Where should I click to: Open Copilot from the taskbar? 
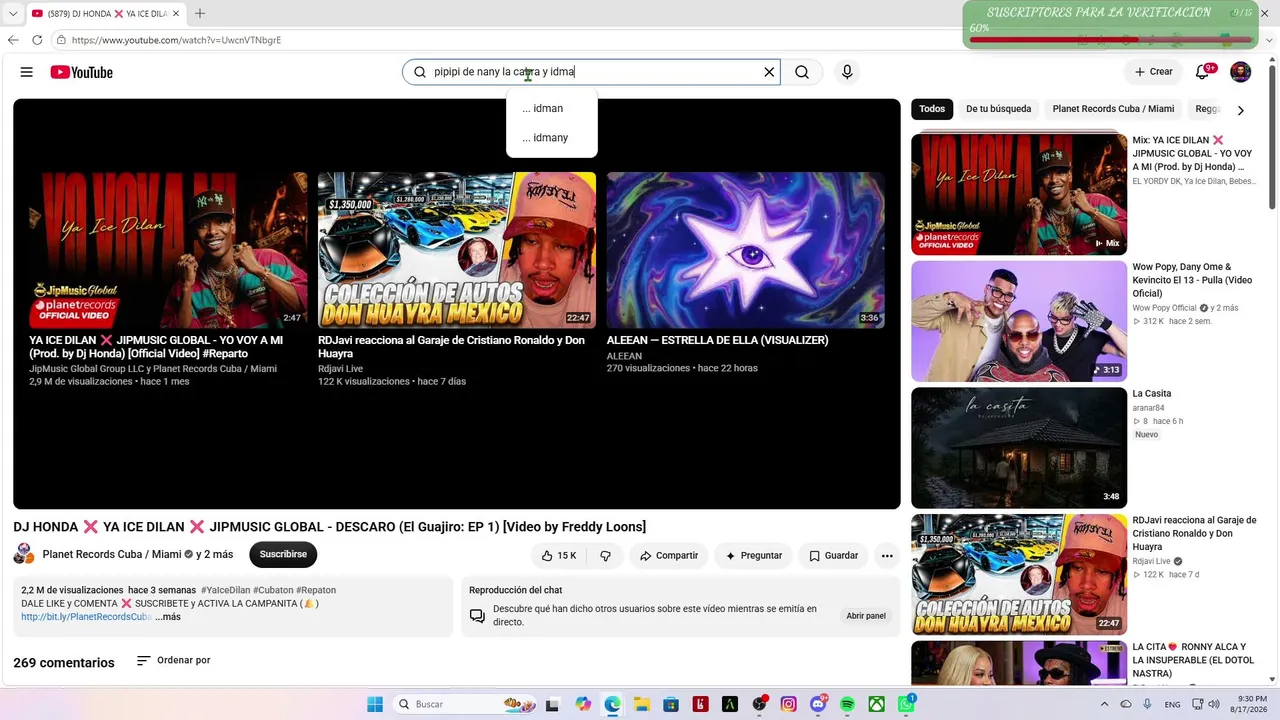[583, 704]
